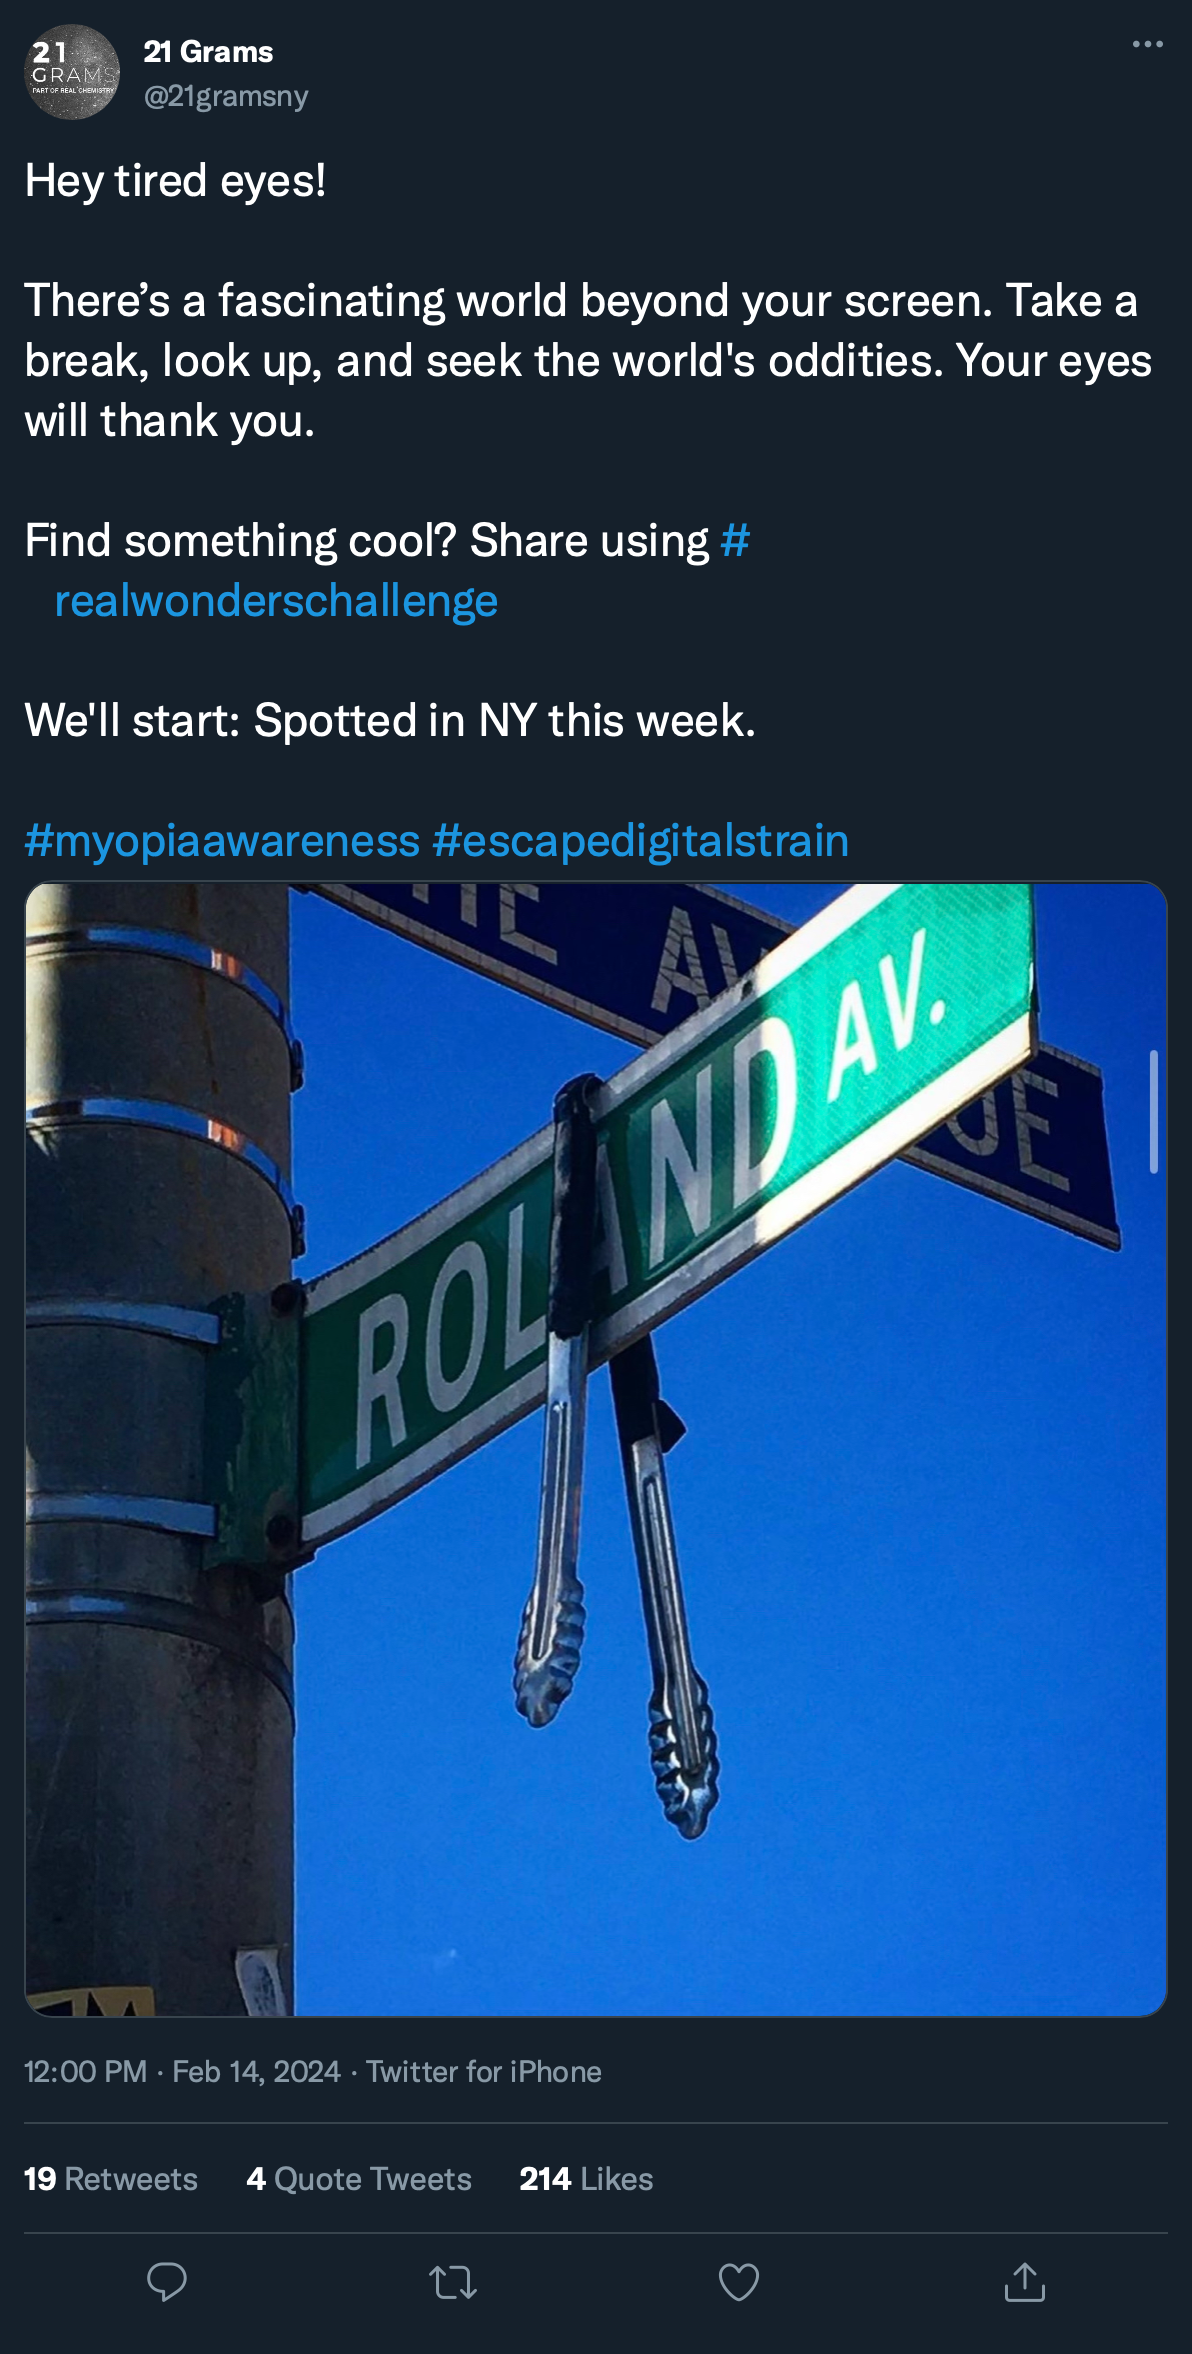Screen dimensions: 1192x2354
Task: Click the retweet arrows icon
Action: (453, 2283)
